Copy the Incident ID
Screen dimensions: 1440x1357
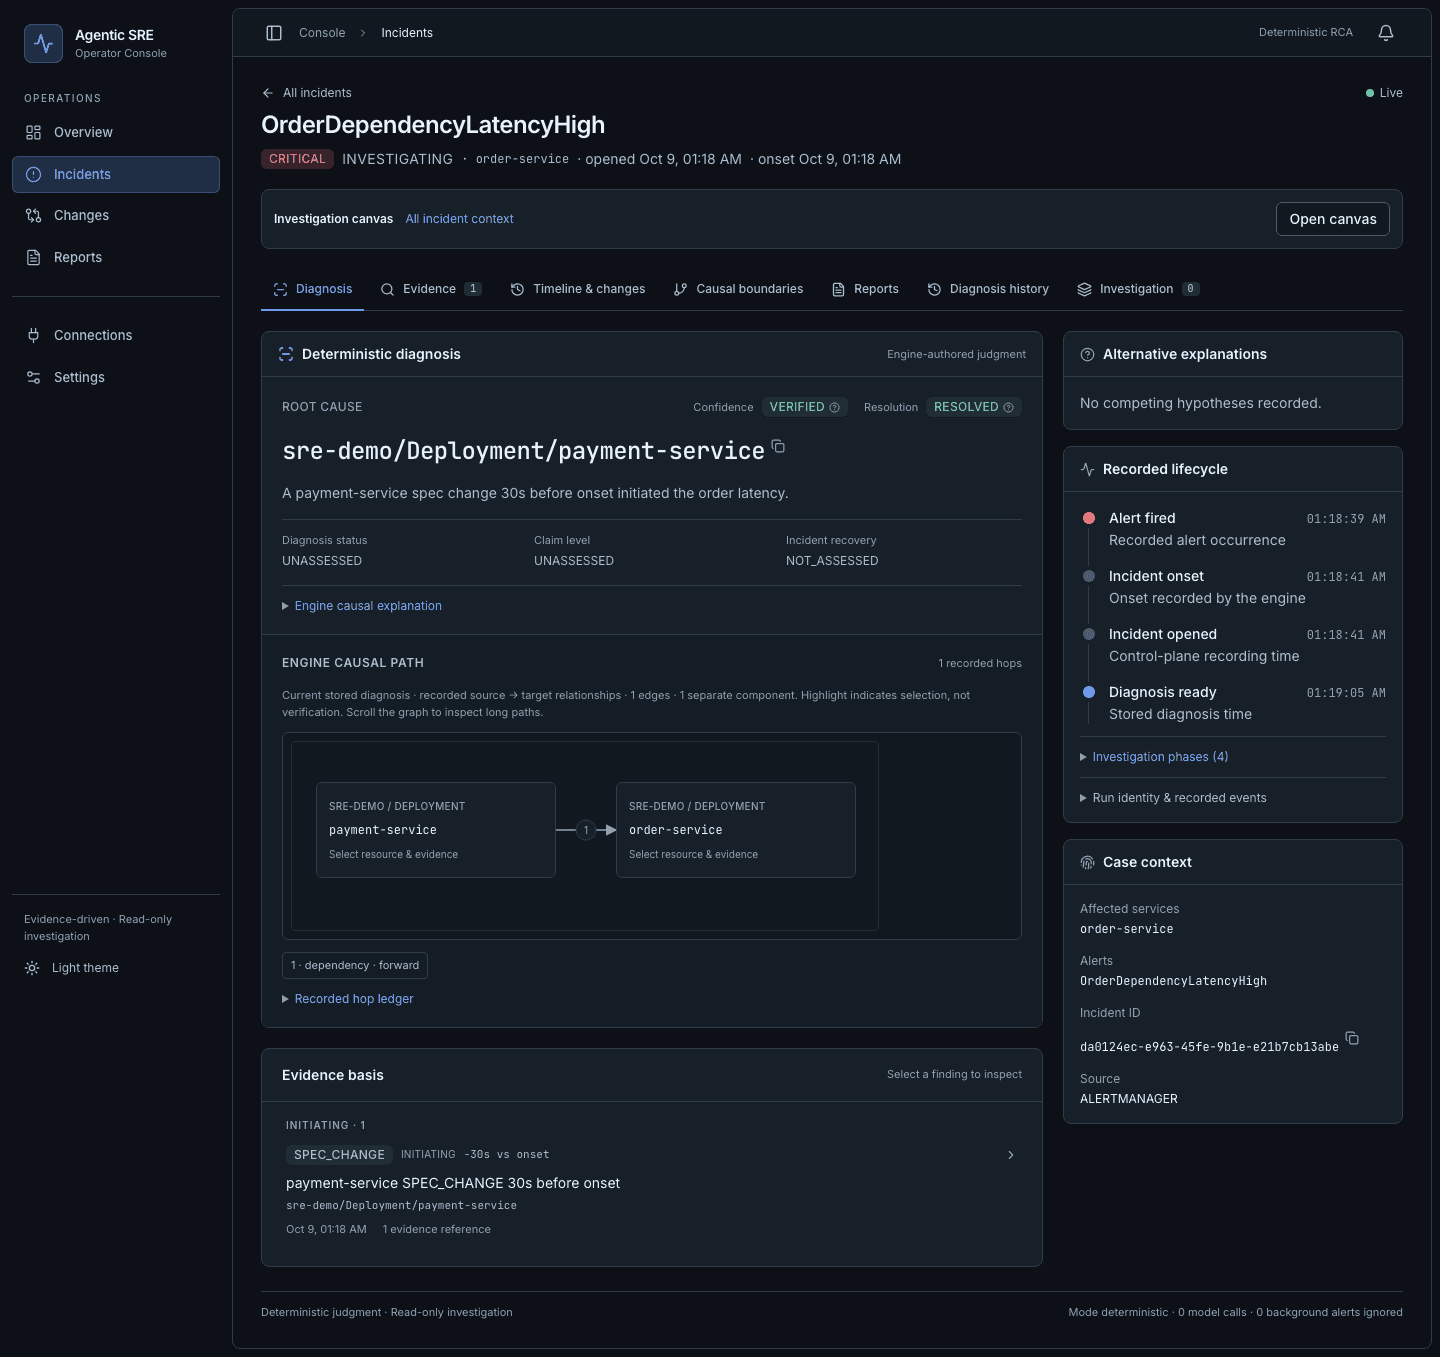point(1352,1038)
